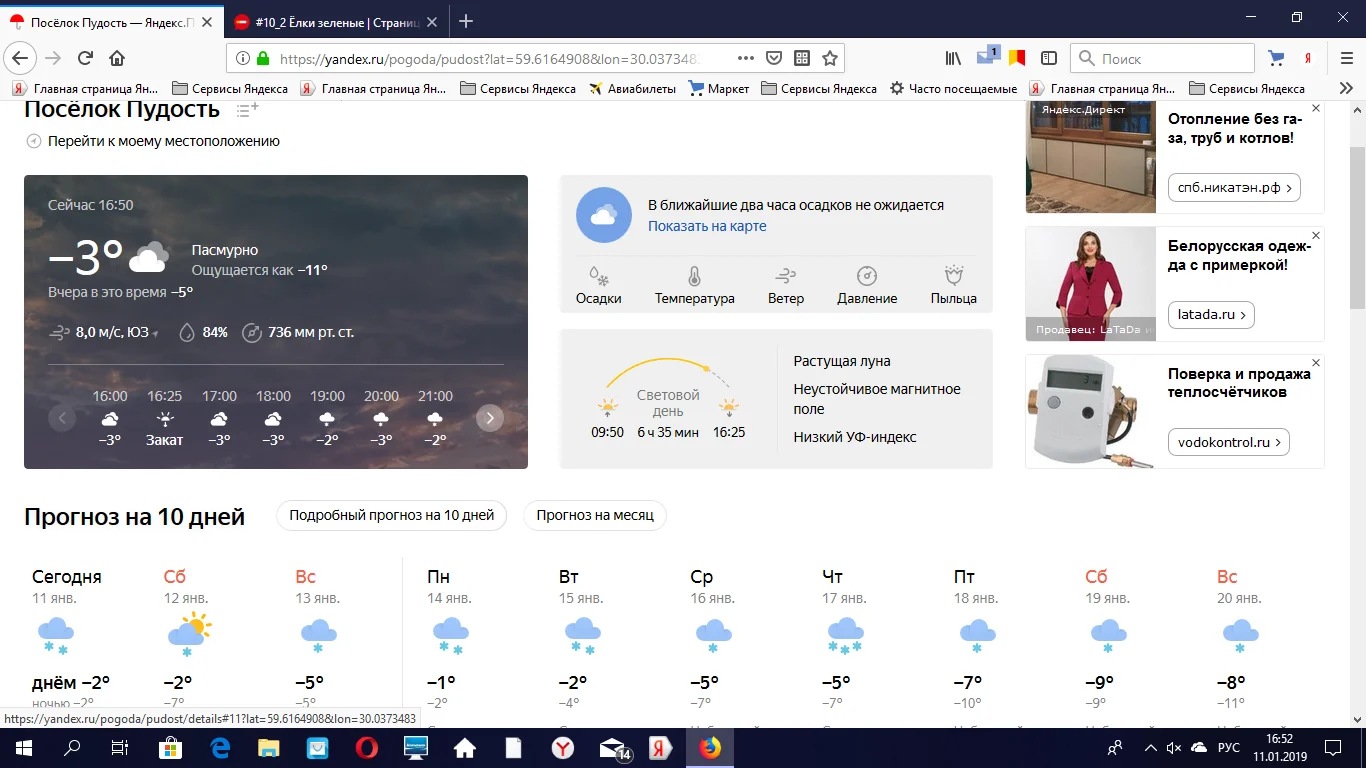The image size is (1366, 768).
Task: Open the Windows notification center
Action: (x=1333, y=747)
